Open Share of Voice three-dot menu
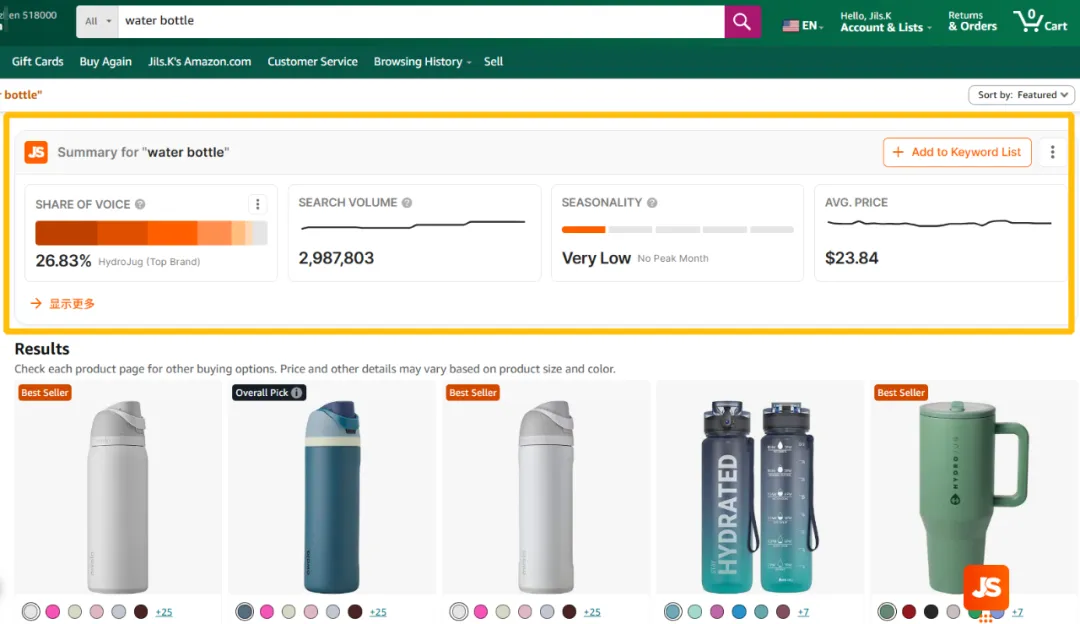Image resolution: width=1080 pixels, height=624 pixels. (258, 204)
